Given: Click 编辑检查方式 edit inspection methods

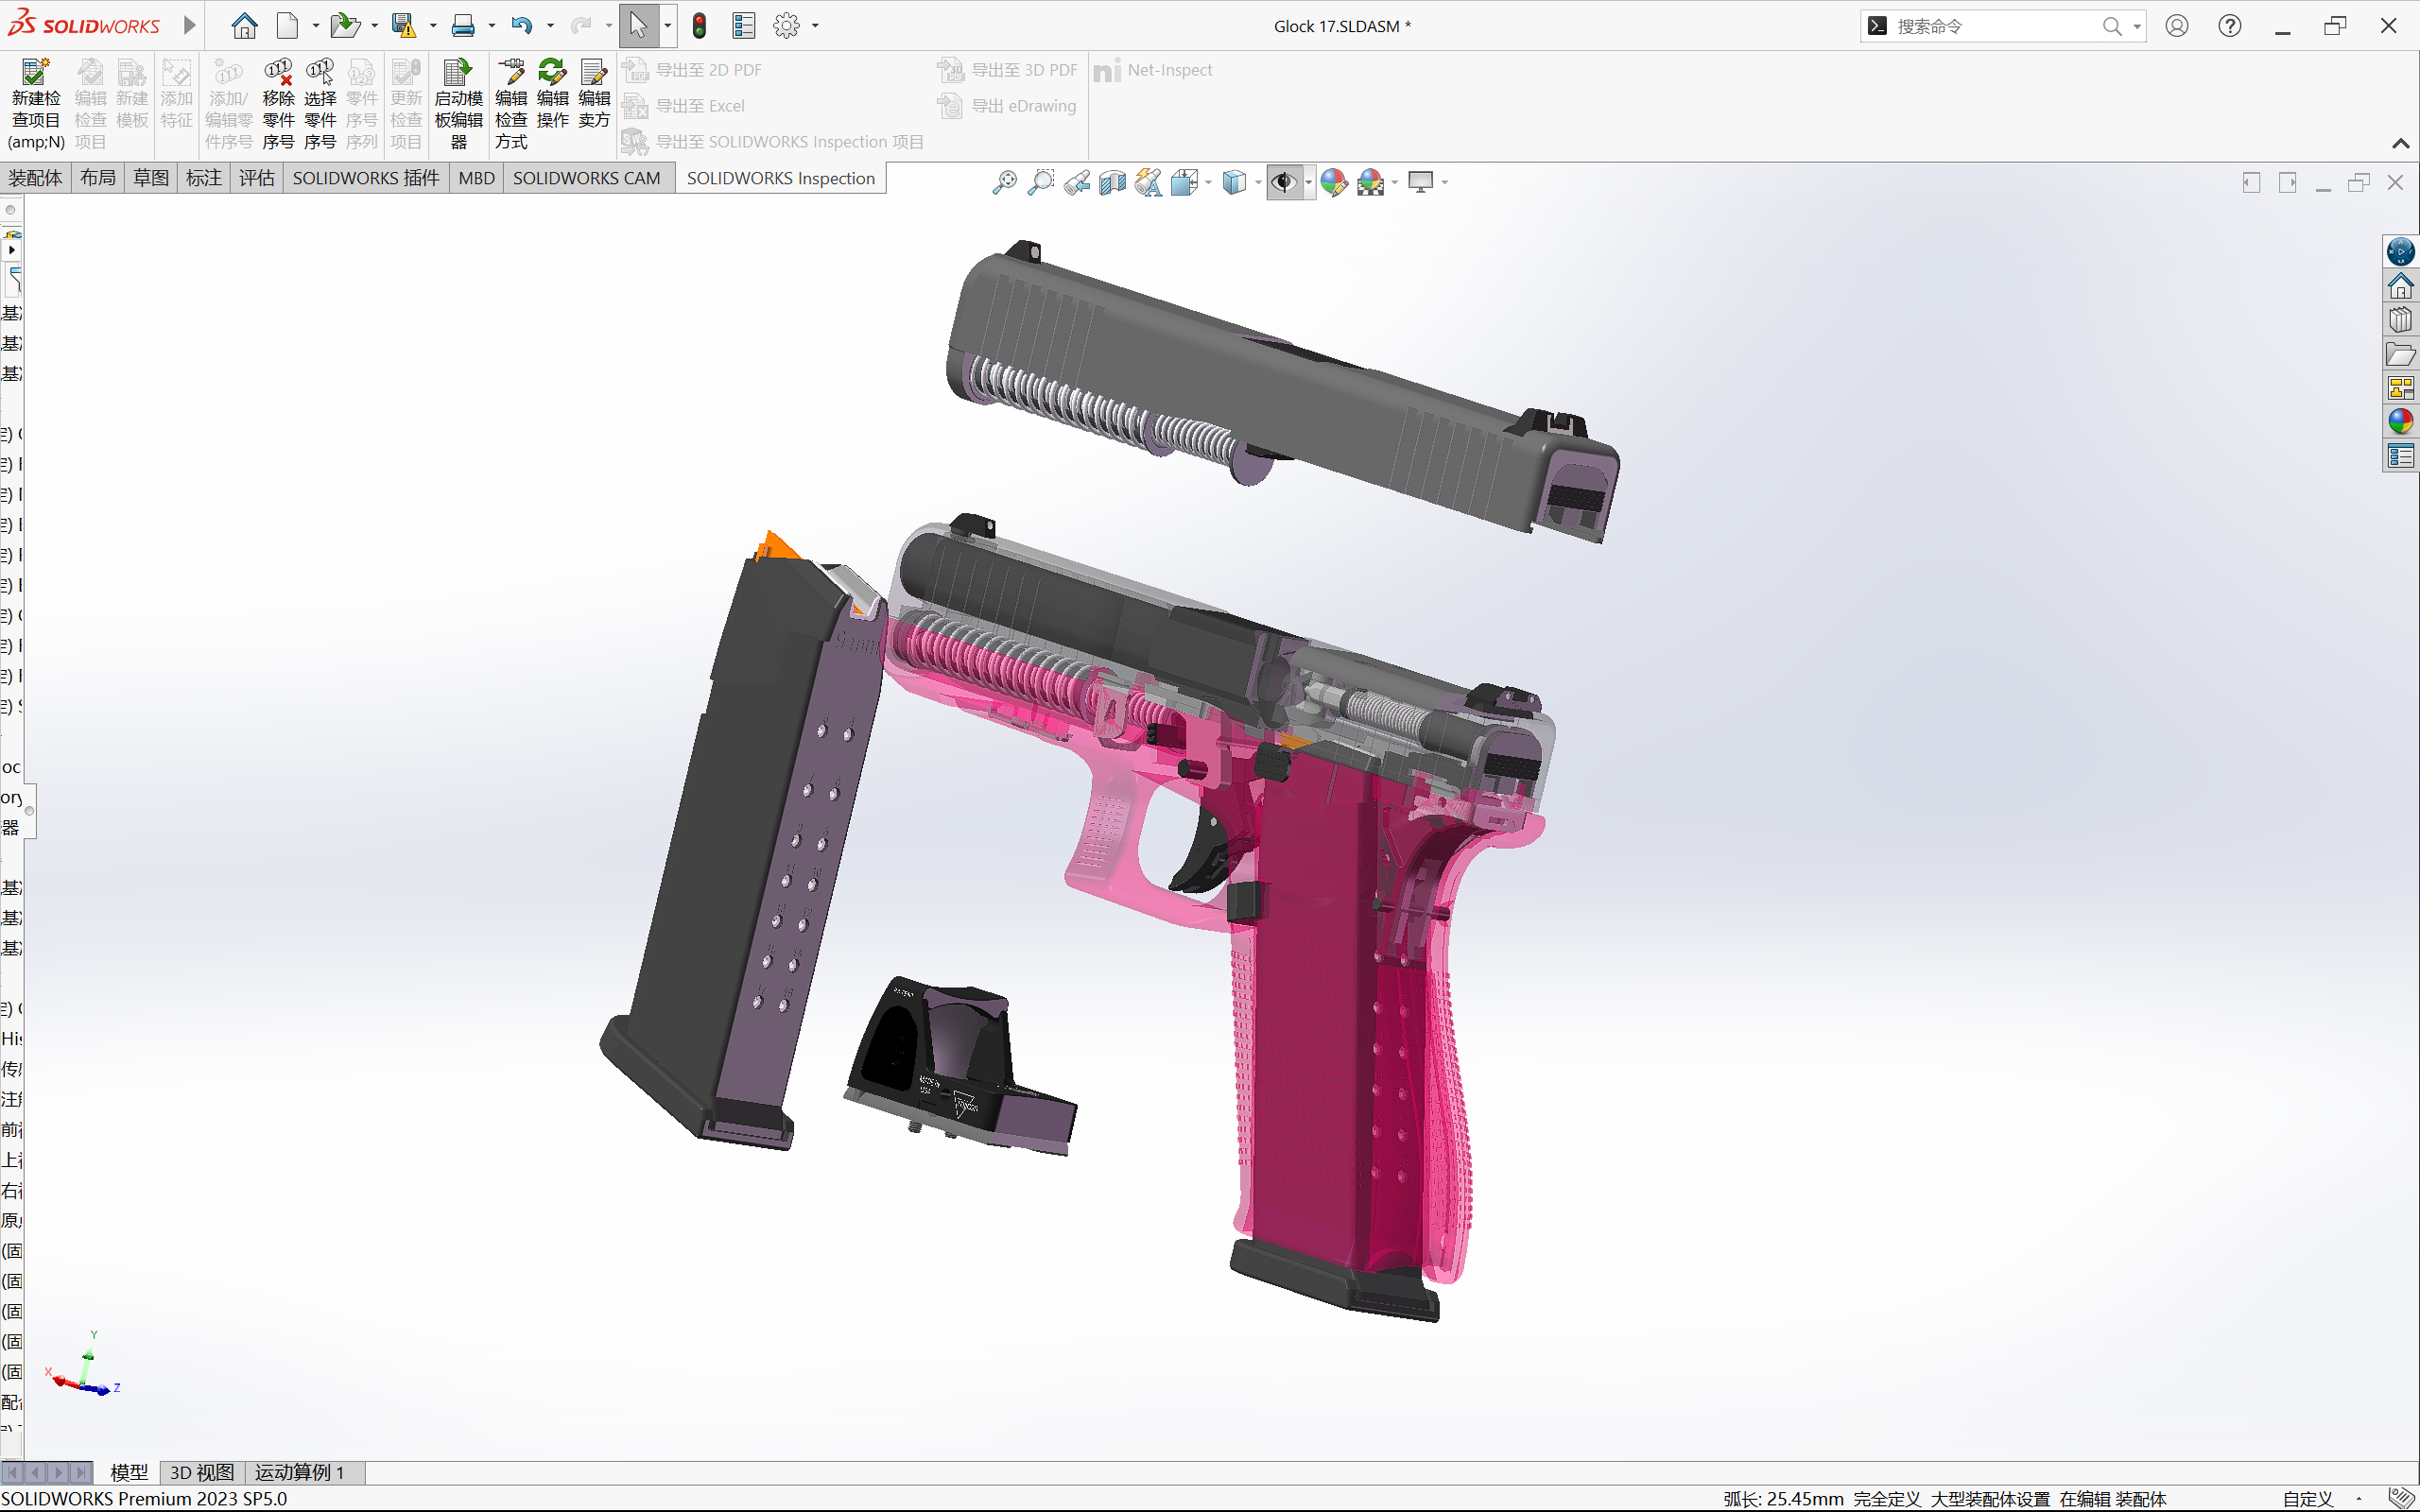Looking at the screenshot, I should pyautogui.click(x=511, y=104).
